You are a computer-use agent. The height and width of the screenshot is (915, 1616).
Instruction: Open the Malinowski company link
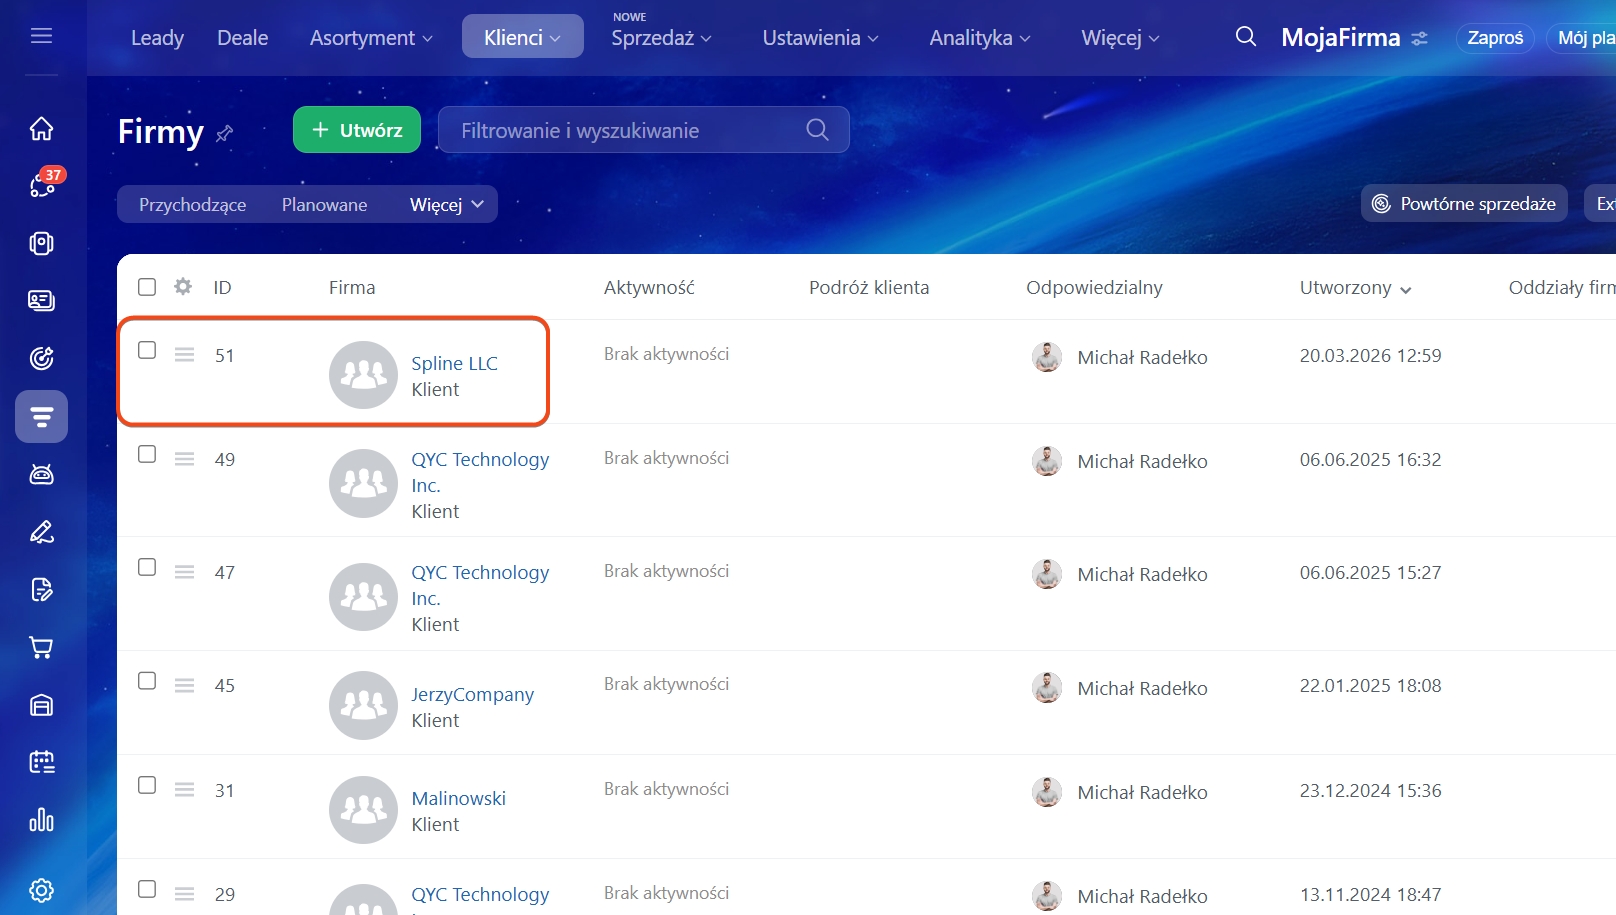tap(458, 798)
